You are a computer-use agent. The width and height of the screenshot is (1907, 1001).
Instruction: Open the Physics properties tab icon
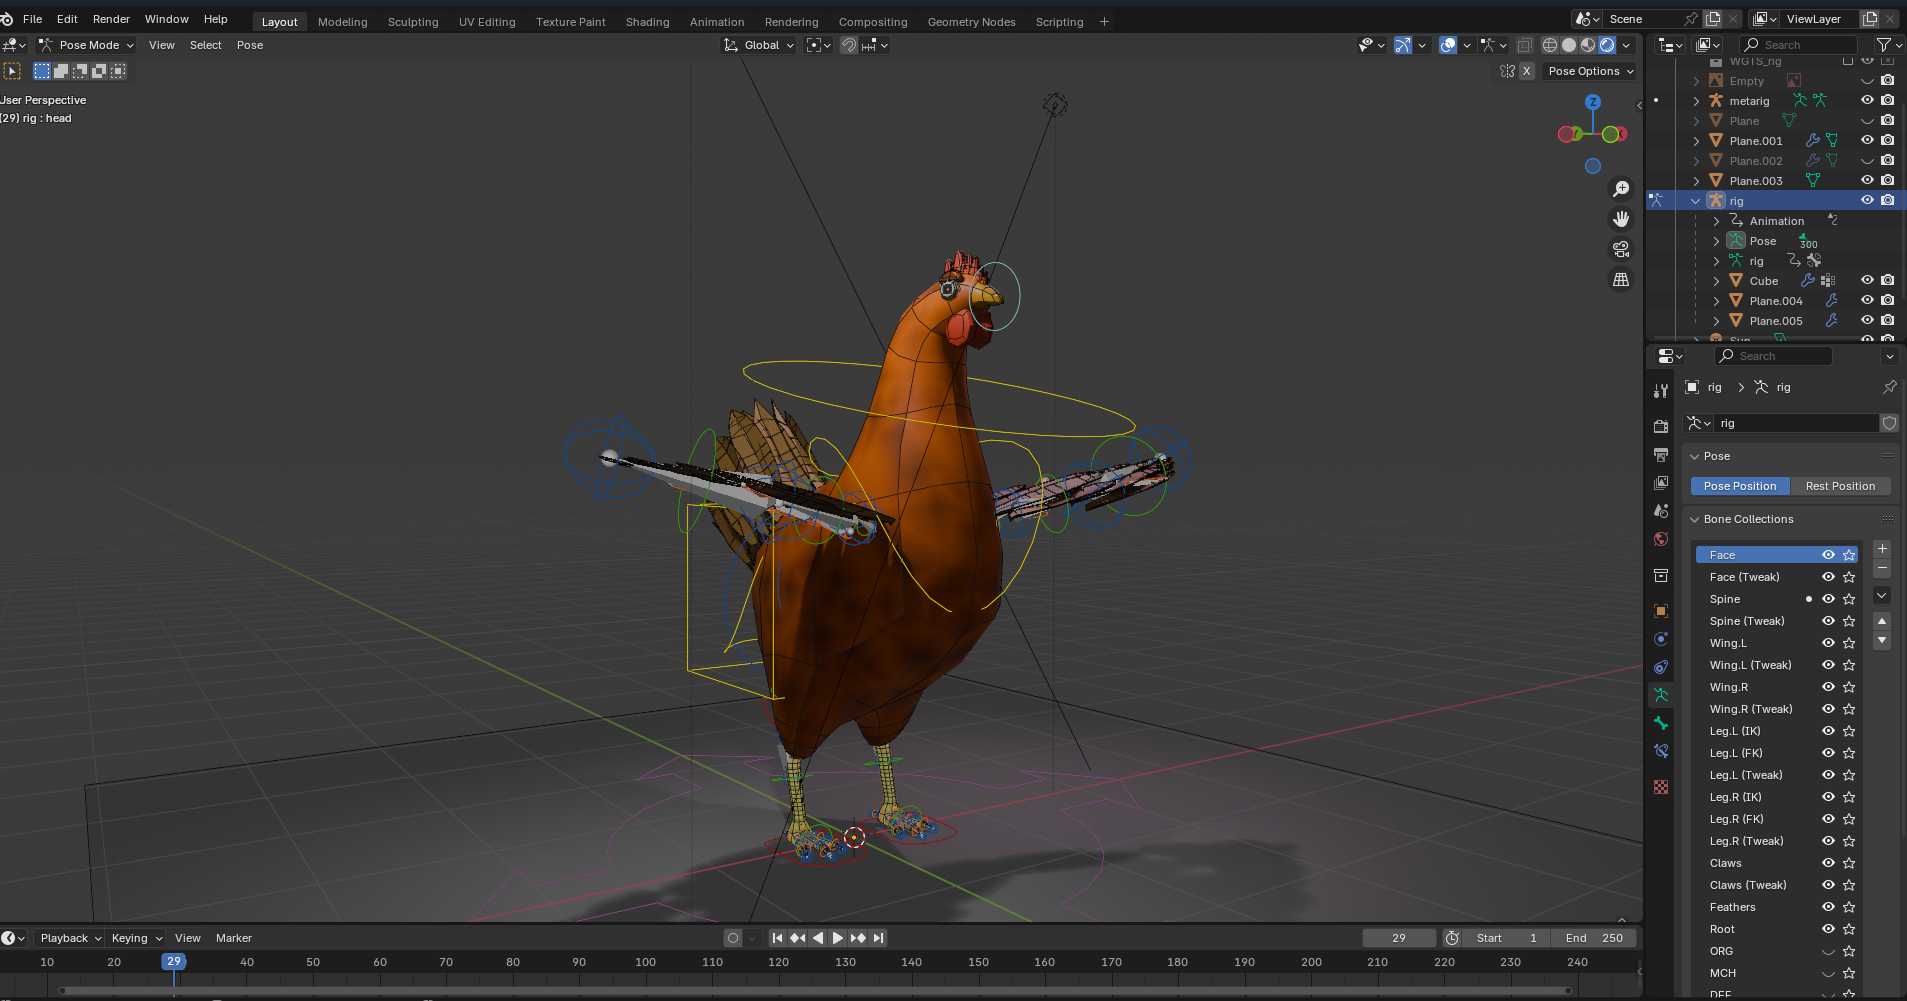click(x=1661, y=638)
